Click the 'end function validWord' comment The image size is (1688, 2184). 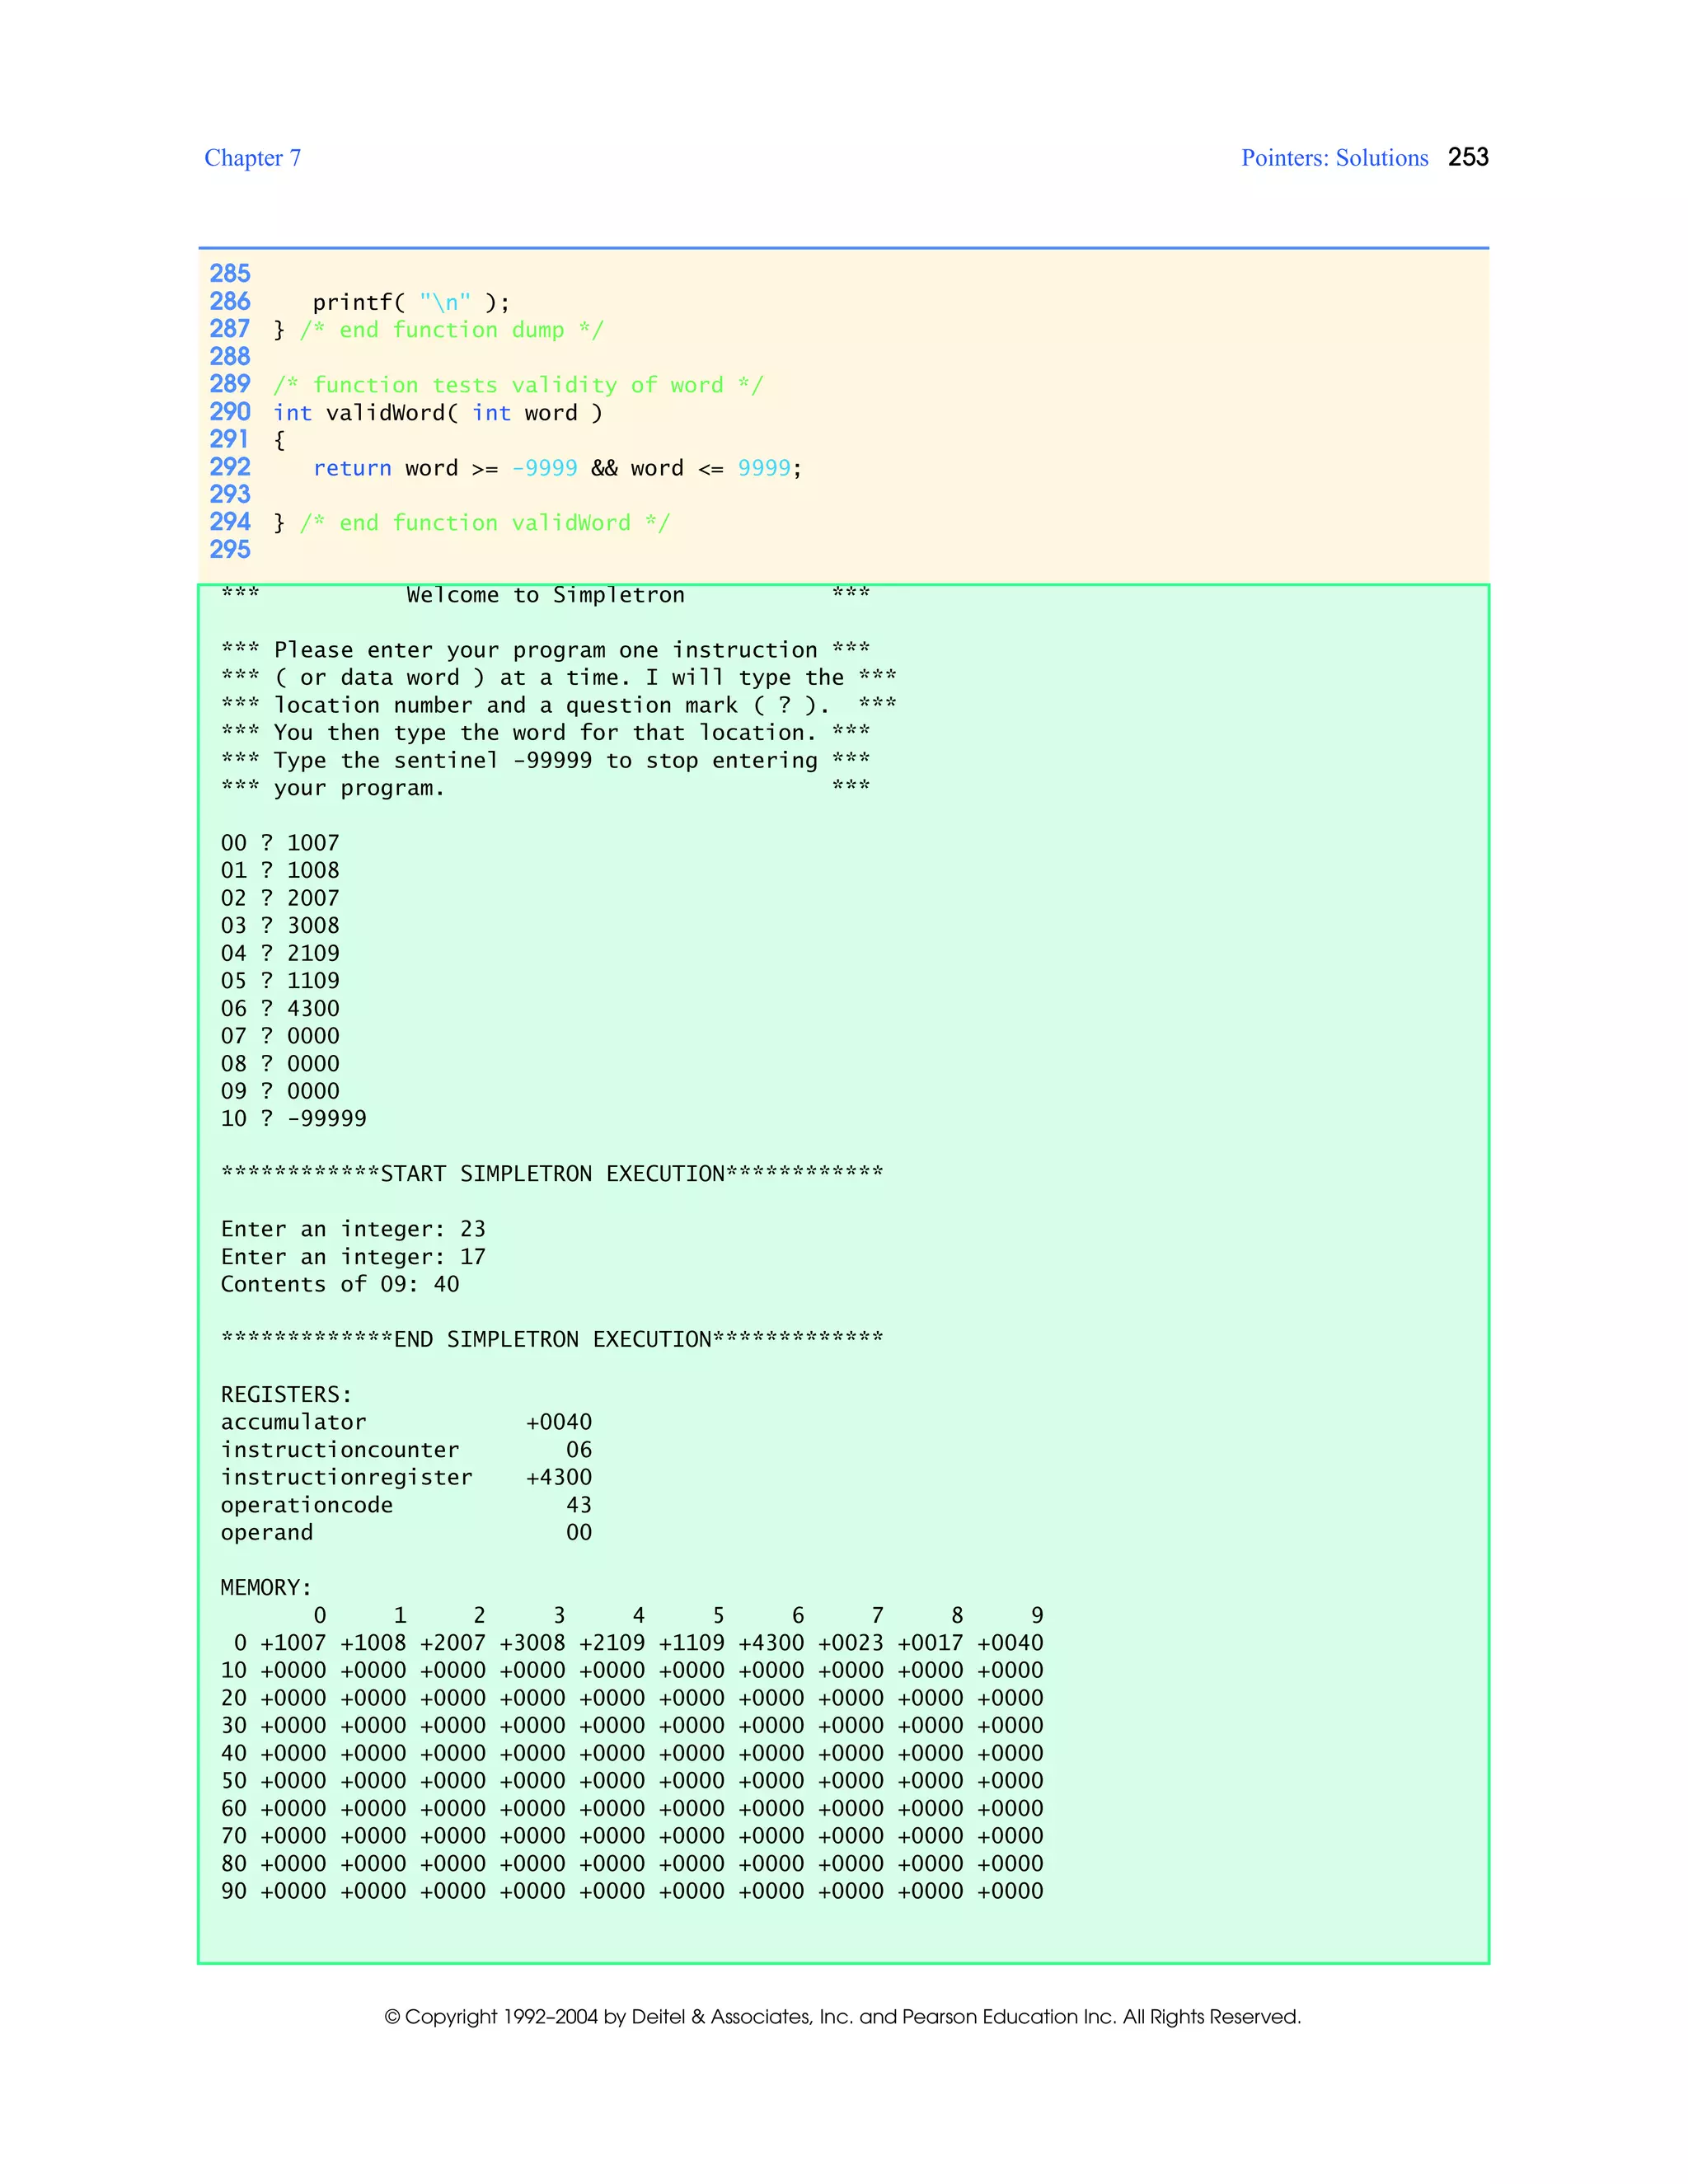click(x=484, y=523)
